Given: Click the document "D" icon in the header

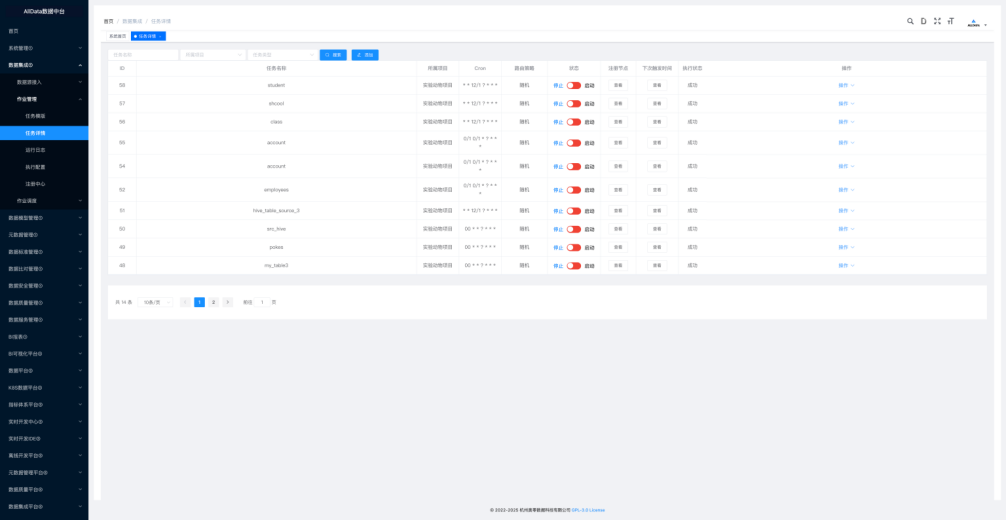Looking at the screenshot, I should coord(923,21).
